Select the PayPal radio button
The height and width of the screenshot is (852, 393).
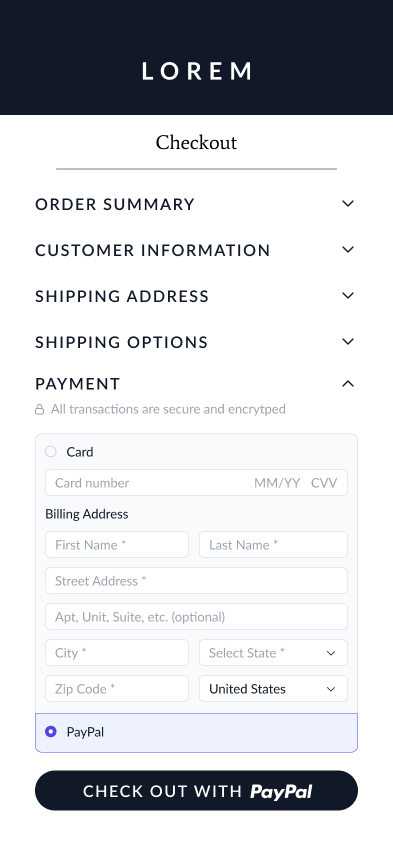51,732
